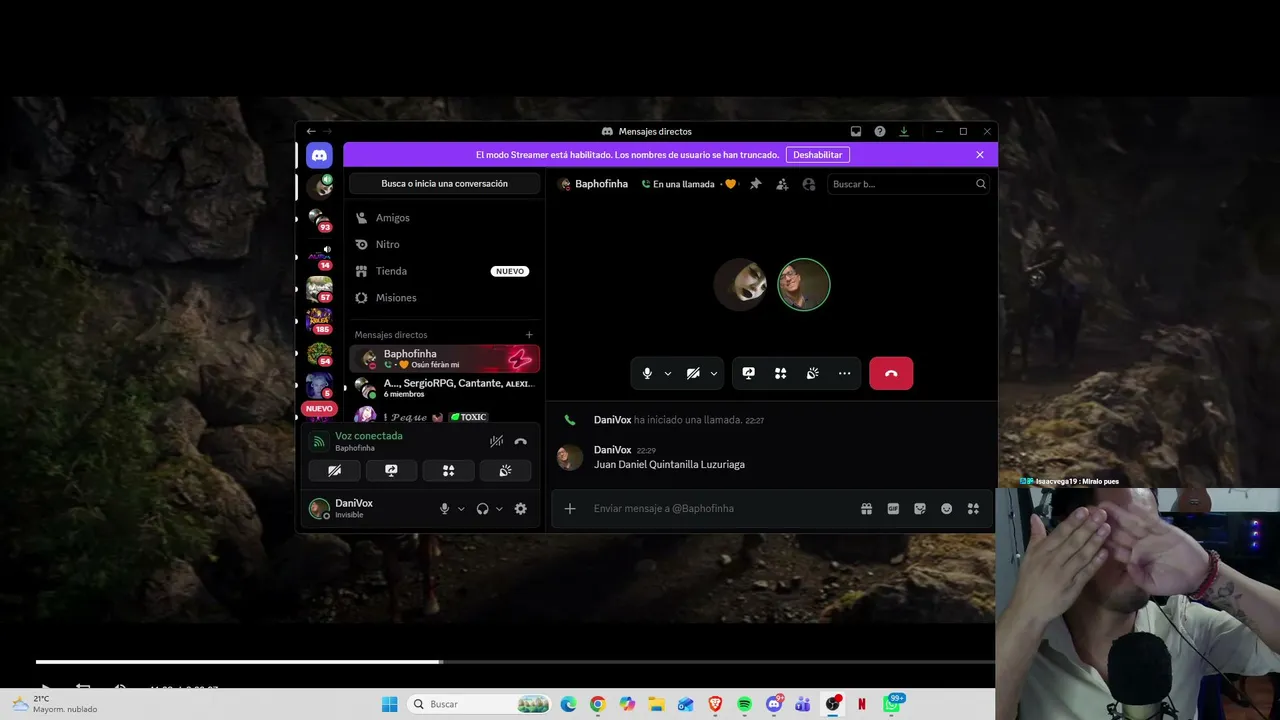Open the server with 54 notifications
The image size is (1280, 720).
pos(319,354)
